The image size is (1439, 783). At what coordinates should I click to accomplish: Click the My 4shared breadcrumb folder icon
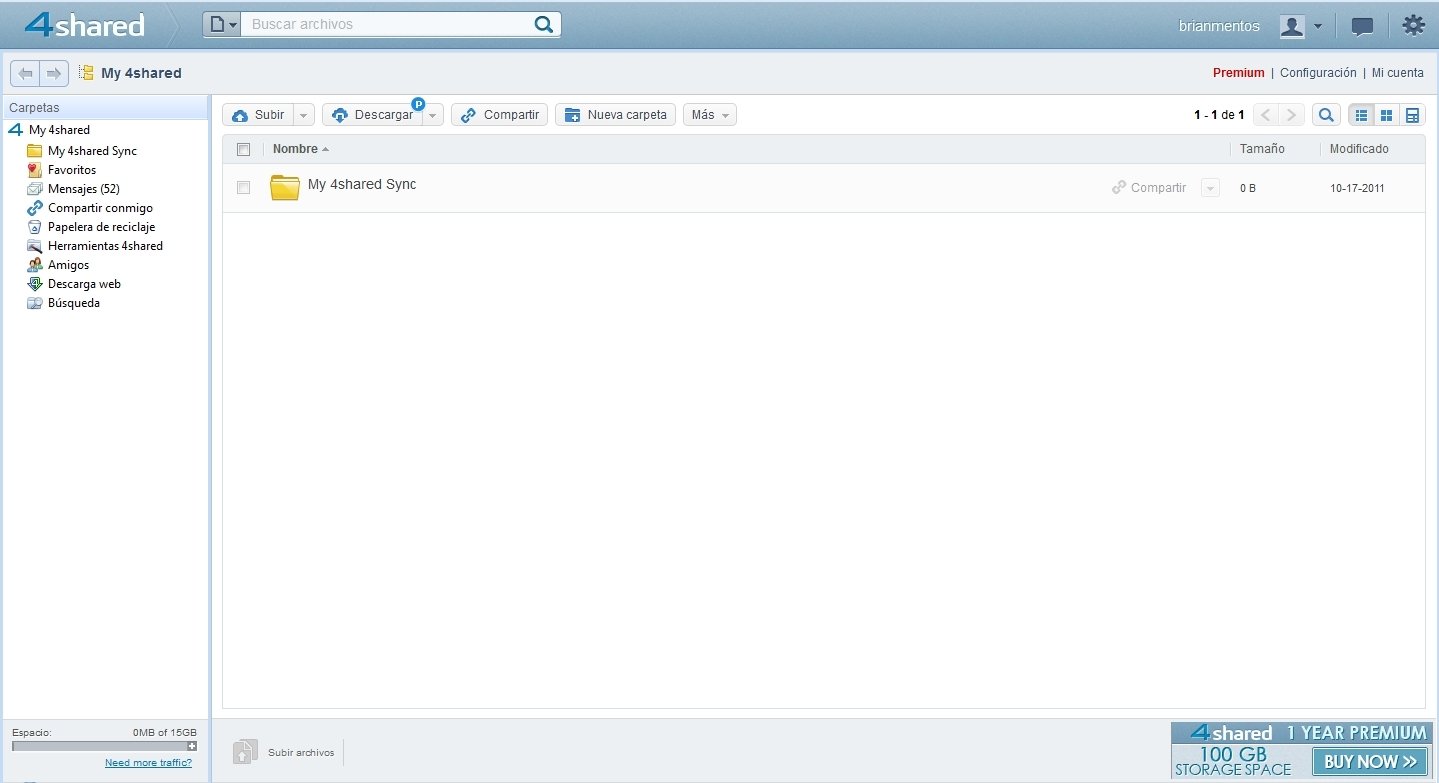(x=86, y=73)
